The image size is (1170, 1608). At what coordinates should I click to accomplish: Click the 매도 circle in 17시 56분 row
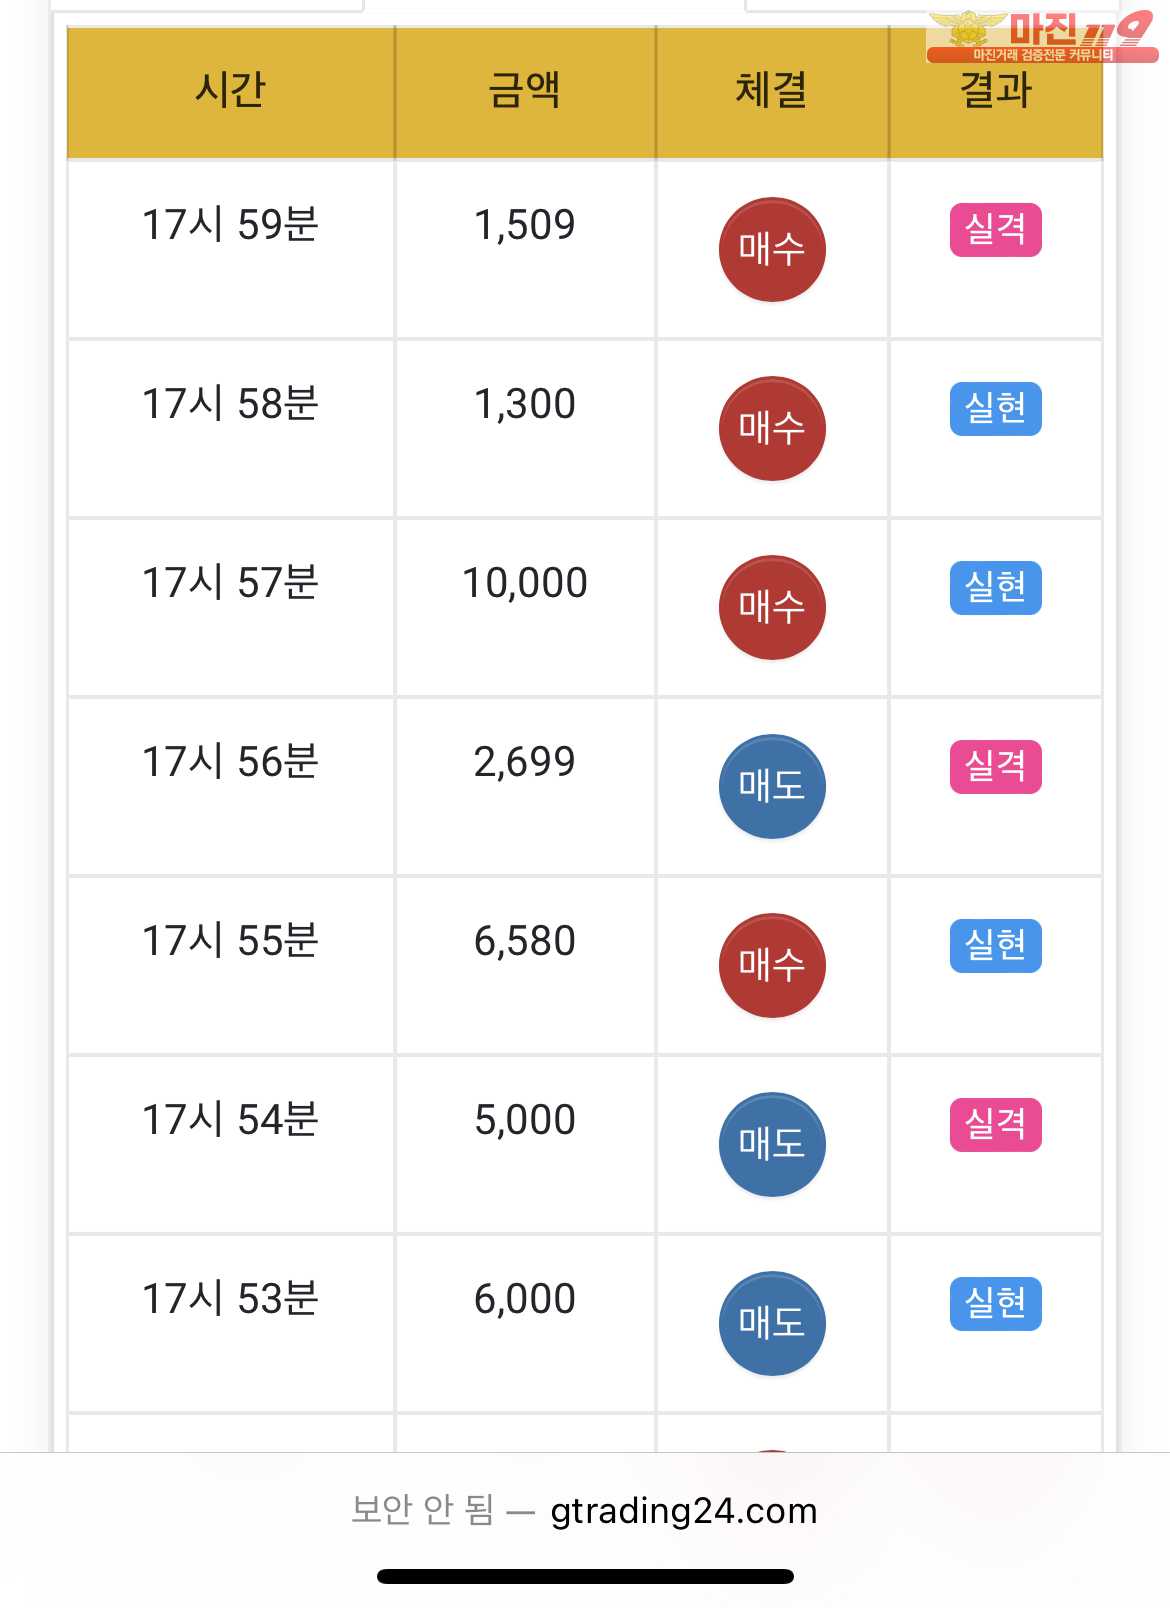772,786
